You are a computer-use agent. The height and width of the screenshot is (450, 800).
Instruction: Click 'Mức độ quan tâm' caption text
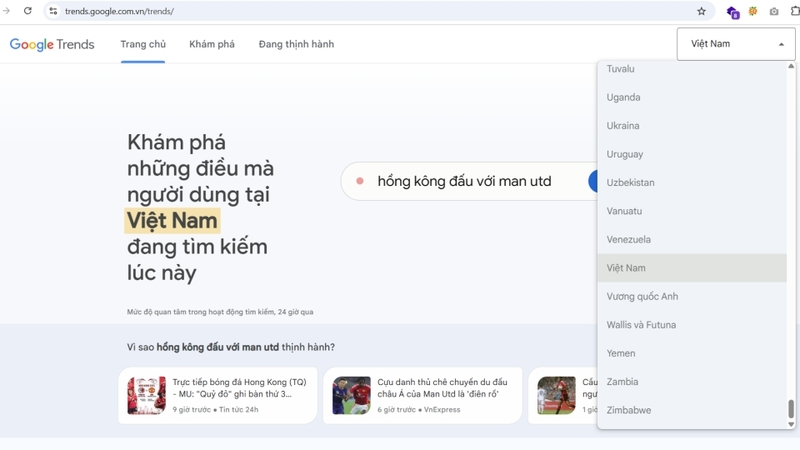[220, 312]
